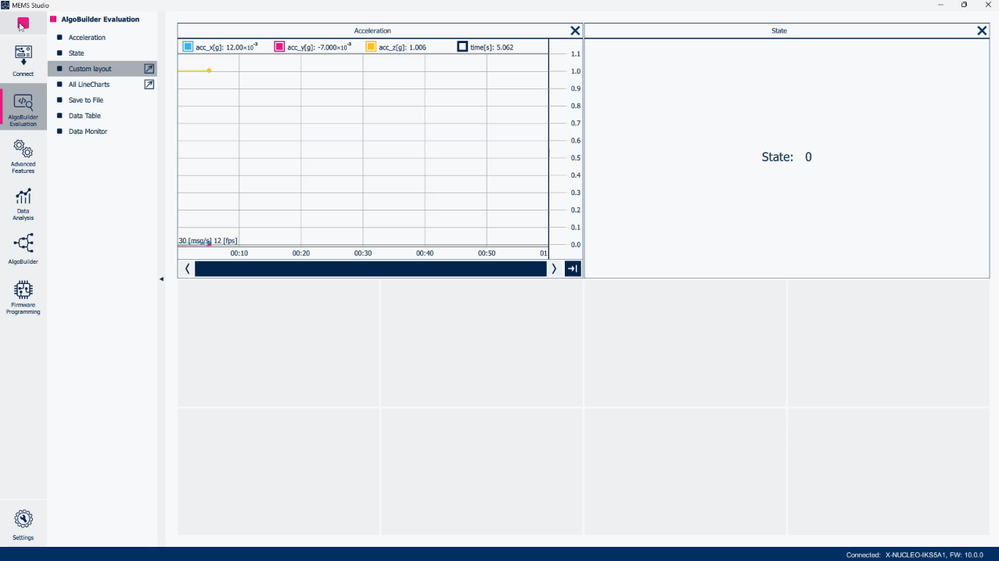Toggle time series checkbox
This screenshot has width=999, height=561.
click(x=463, y=46)
